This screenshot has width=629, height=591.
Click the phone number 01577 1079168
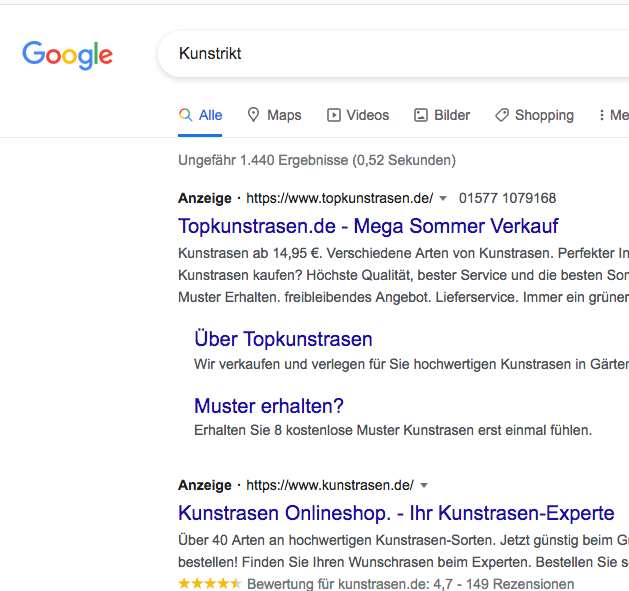click(x=507, y=198)
